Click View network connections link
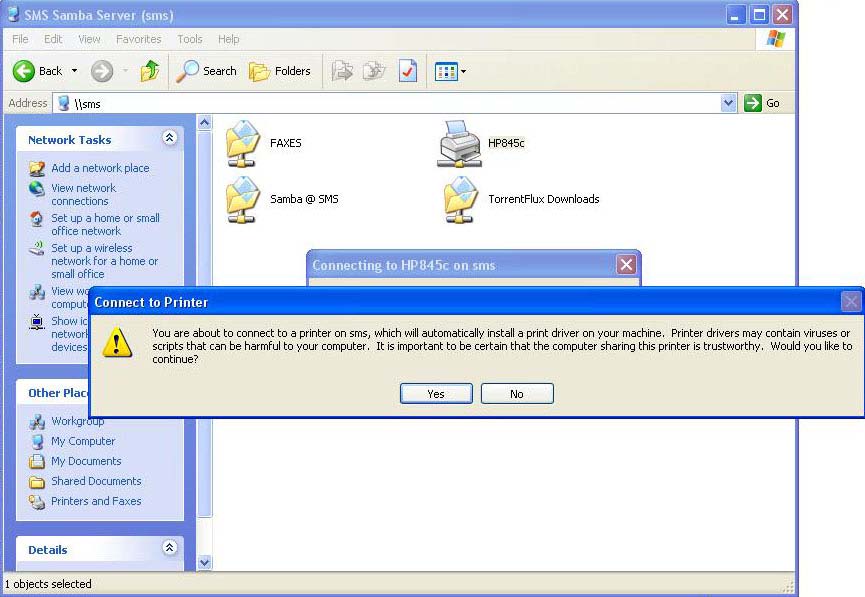 84,195
